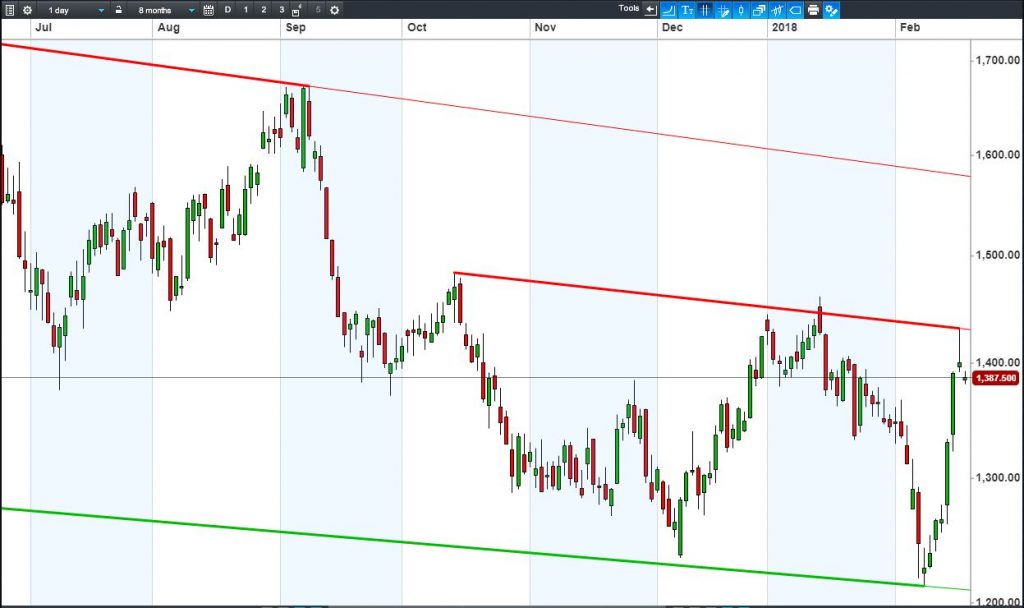Click the Oct time axis label

[x=417, y=27]
